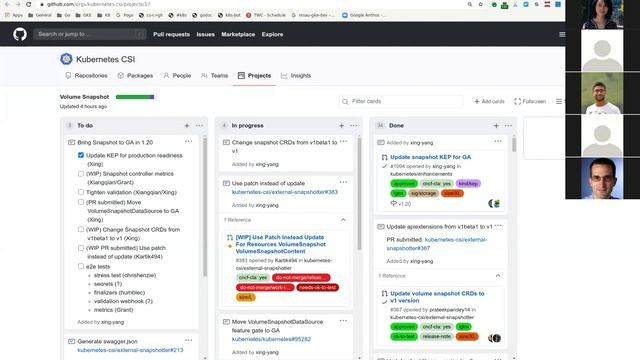Open Done column options menu

click(x=509, y=126)
